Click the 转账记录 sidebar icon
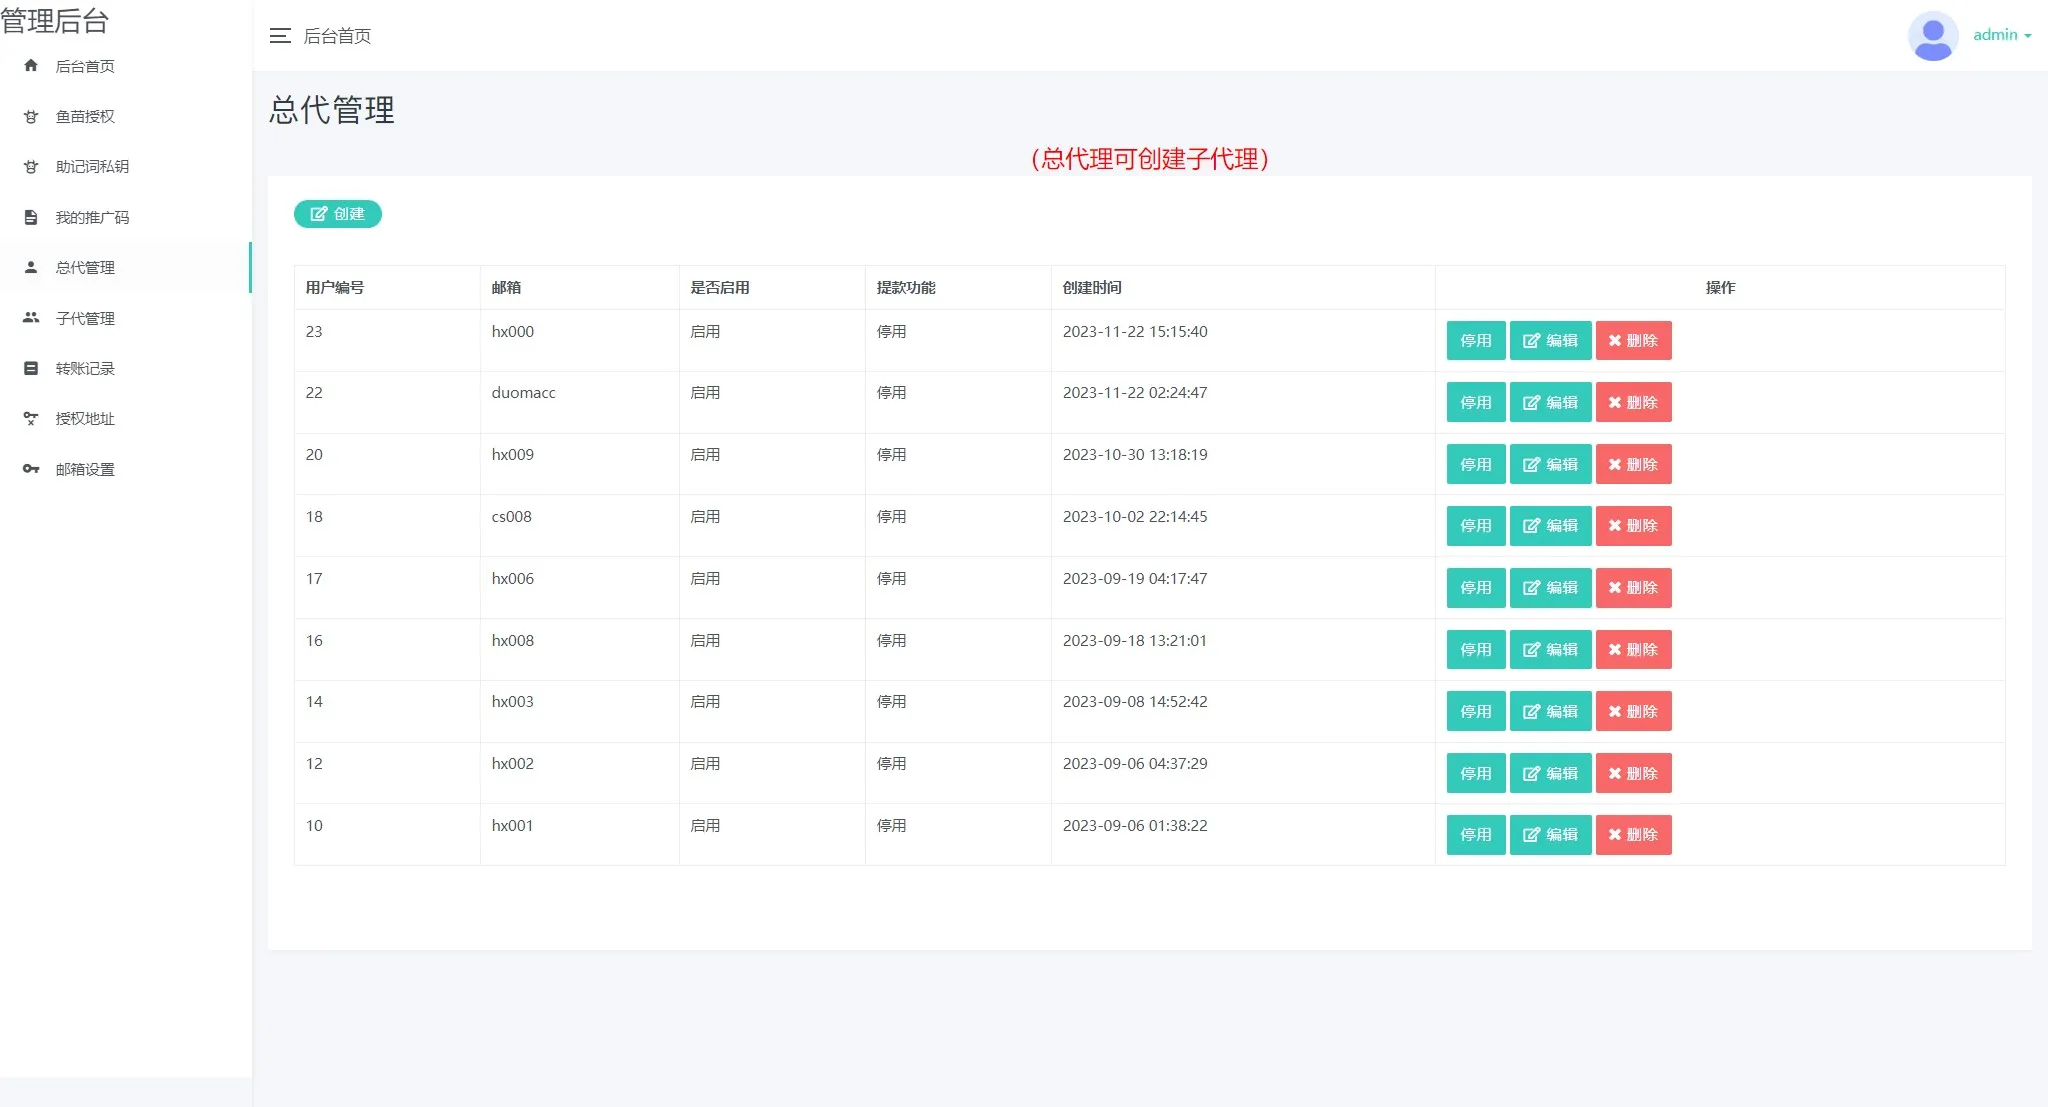Image resolution: width=2048 pixels, height=1107 pixels. click(31, 368)
